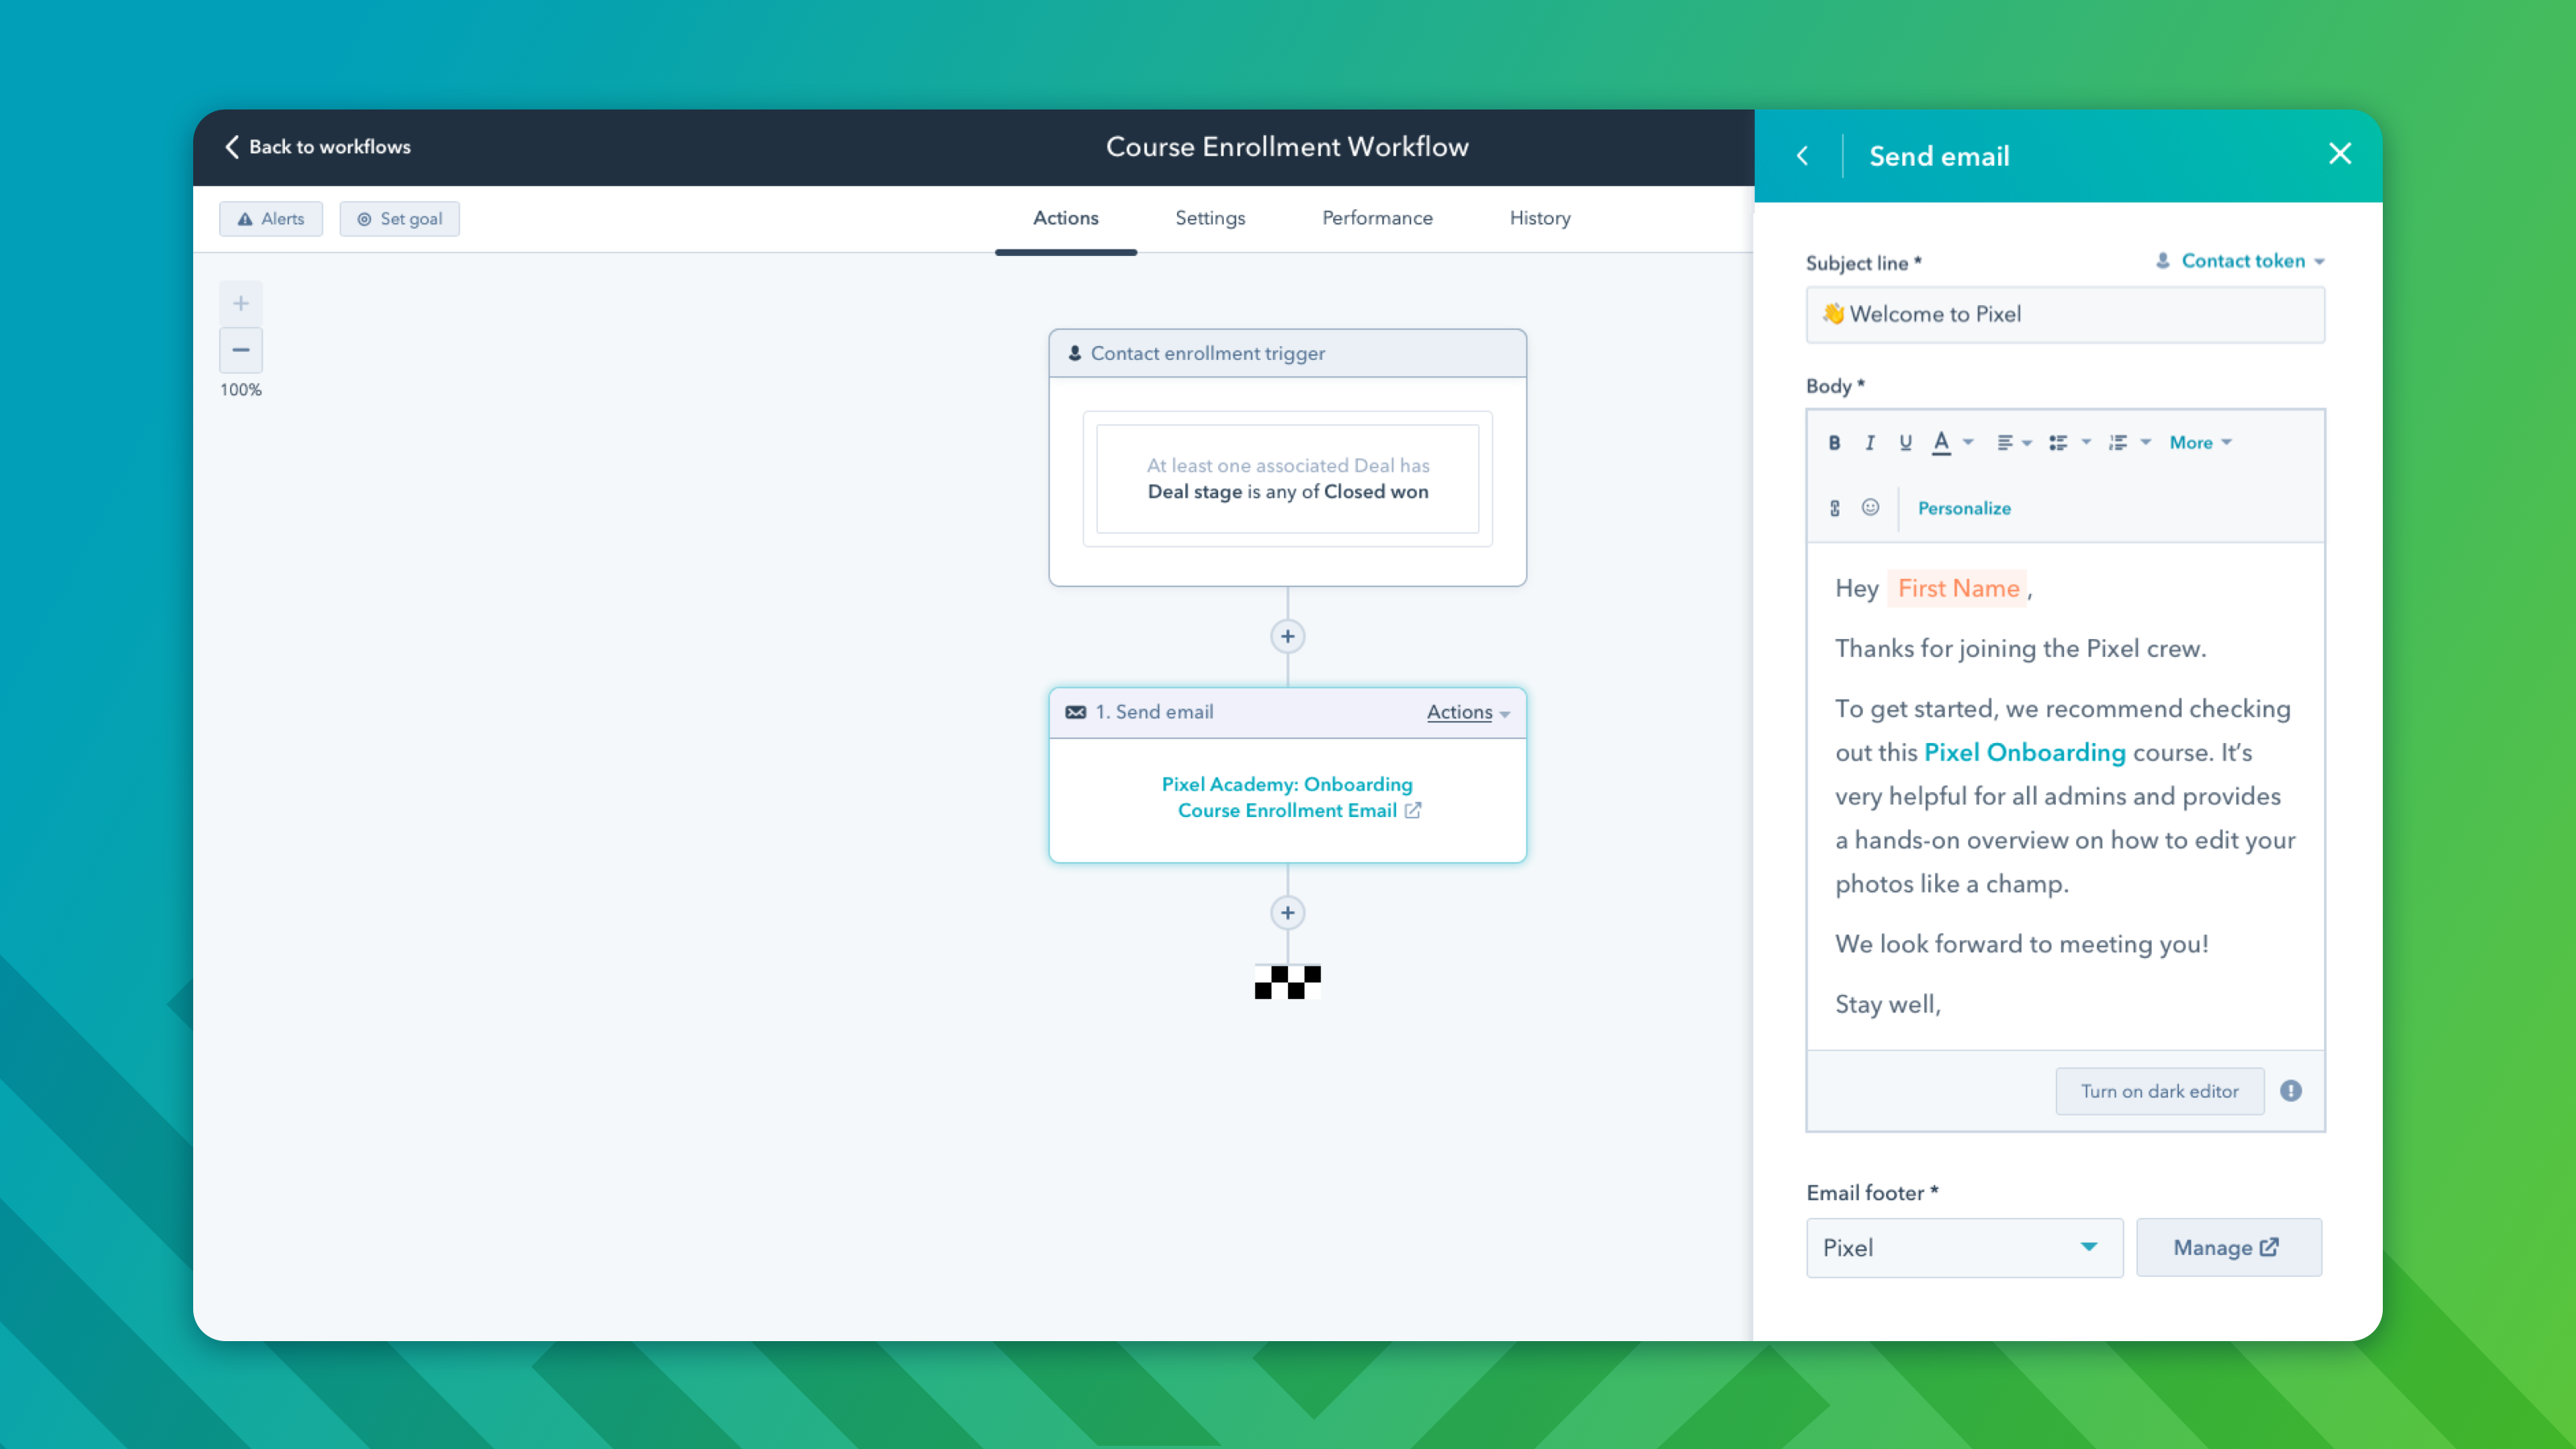Zoom in on the workflow canvas
2576x1449 pixels.
[x=240, y=302]
